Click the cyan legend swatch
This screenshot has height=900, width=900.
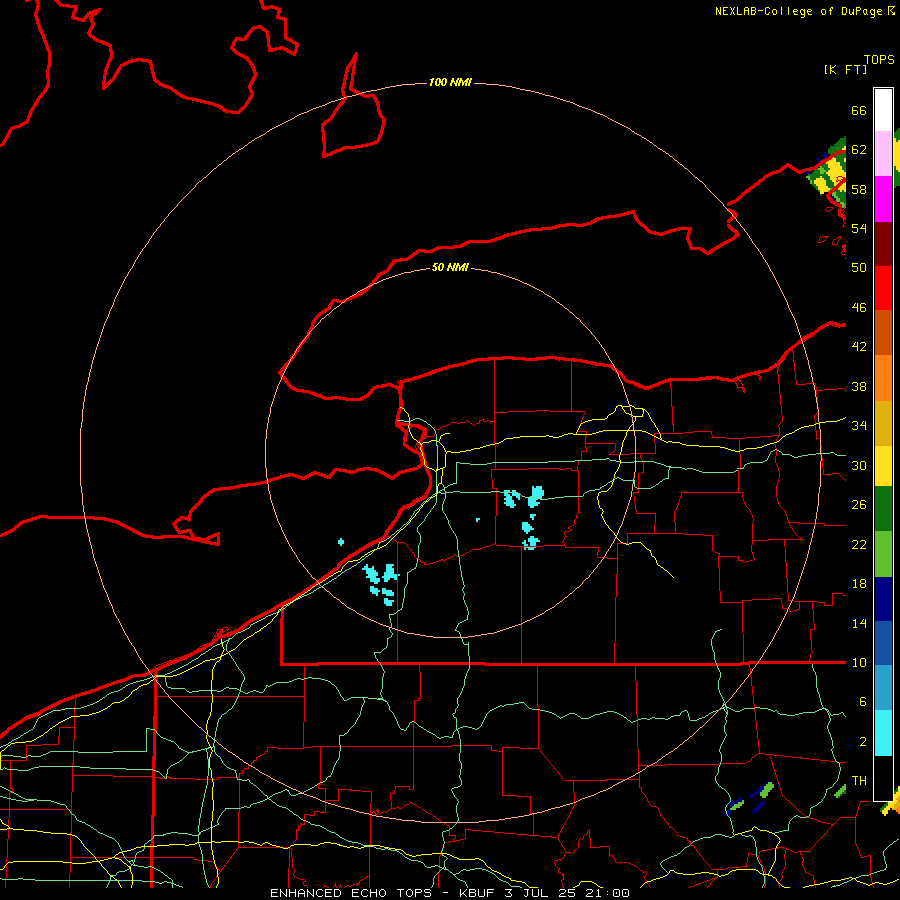click(x=883, y=733)
